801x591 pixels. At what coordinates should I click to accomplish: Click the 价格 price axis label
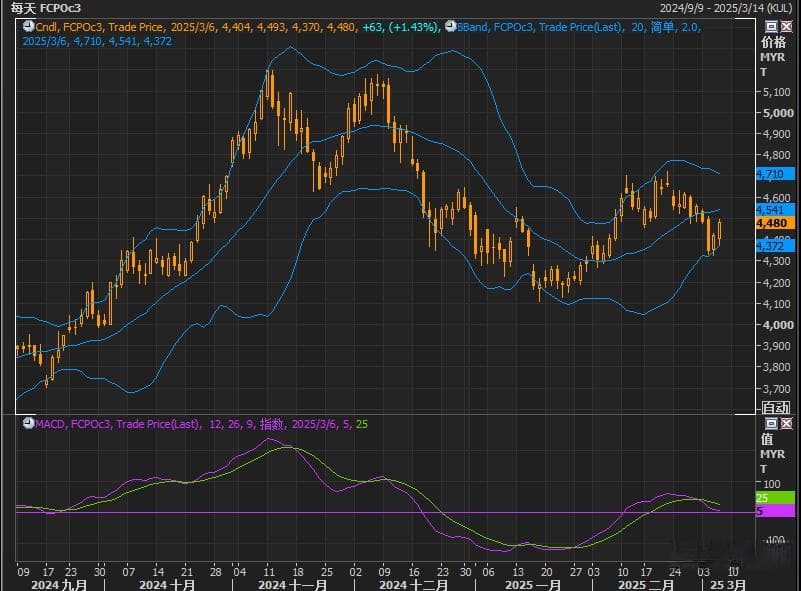point(773,42)
